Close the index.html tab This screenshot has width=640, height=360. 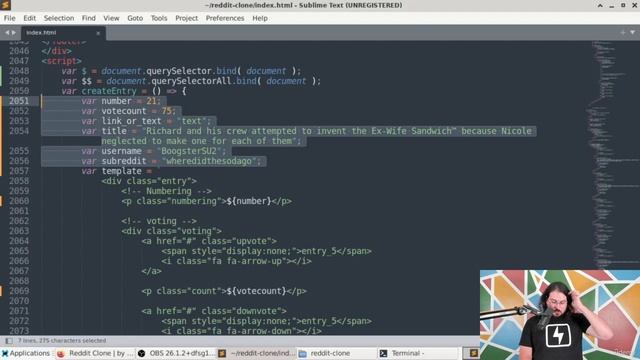[x=98, y=33]
